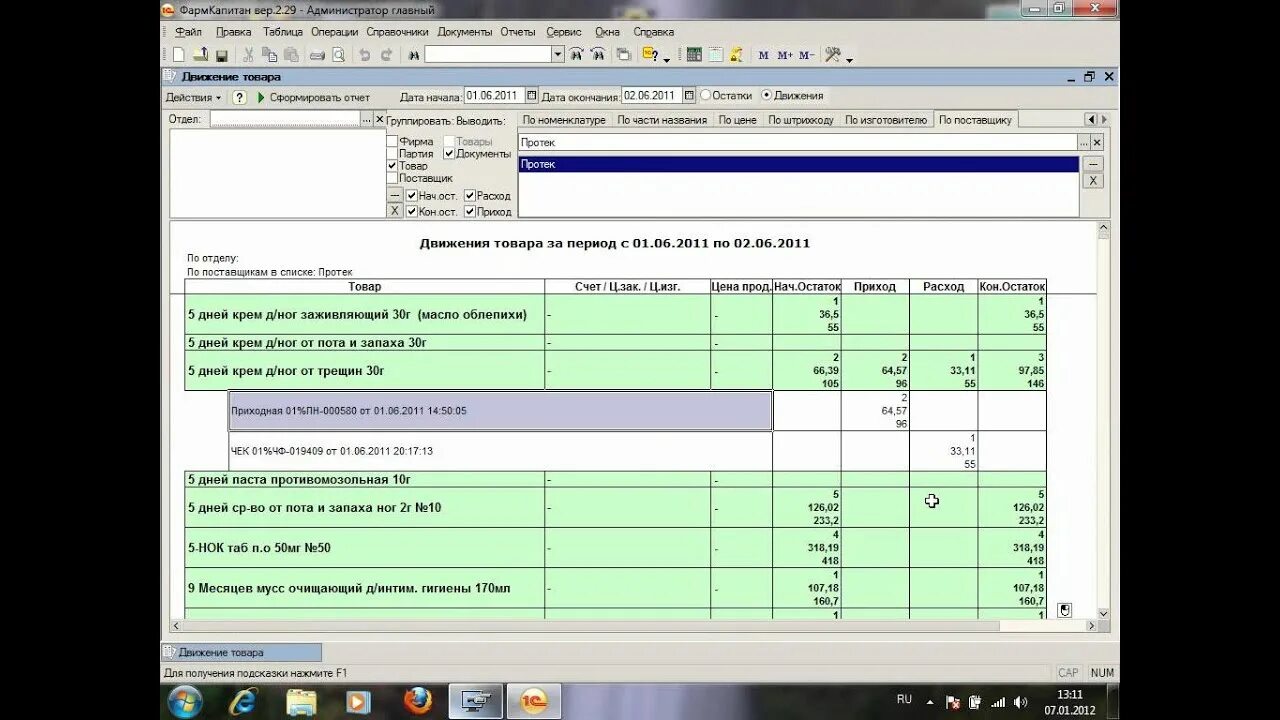Click the Дата начала input field
Viewport: 1280px width, 720px height.
coord(495,96)
